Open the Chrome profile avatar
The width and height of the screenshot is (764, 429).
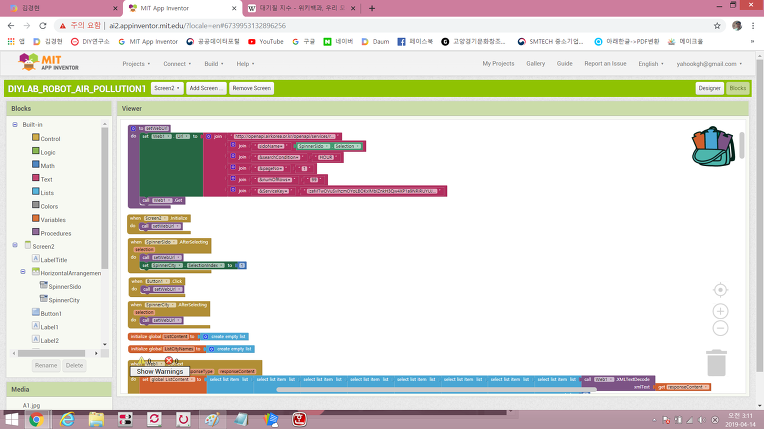pyautogui.click(x=737, y=26)
